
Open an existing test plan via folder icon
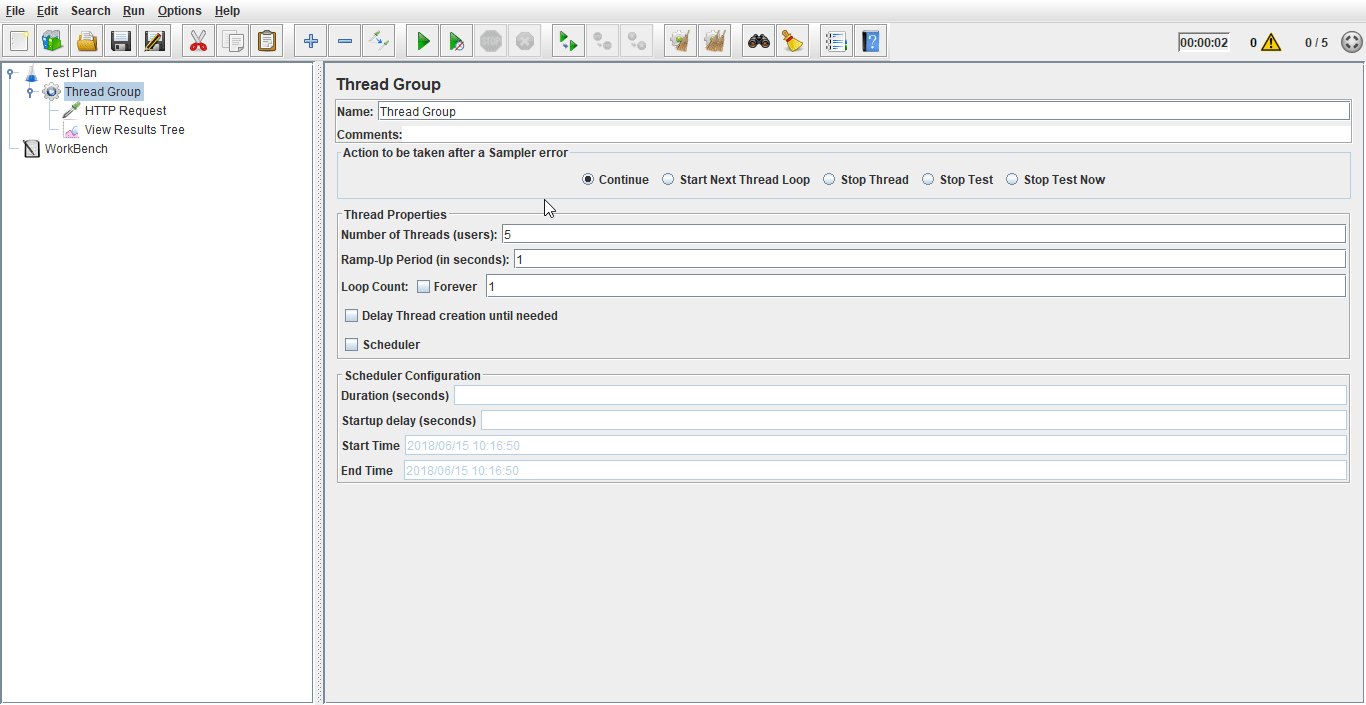(x=87, y=40)
